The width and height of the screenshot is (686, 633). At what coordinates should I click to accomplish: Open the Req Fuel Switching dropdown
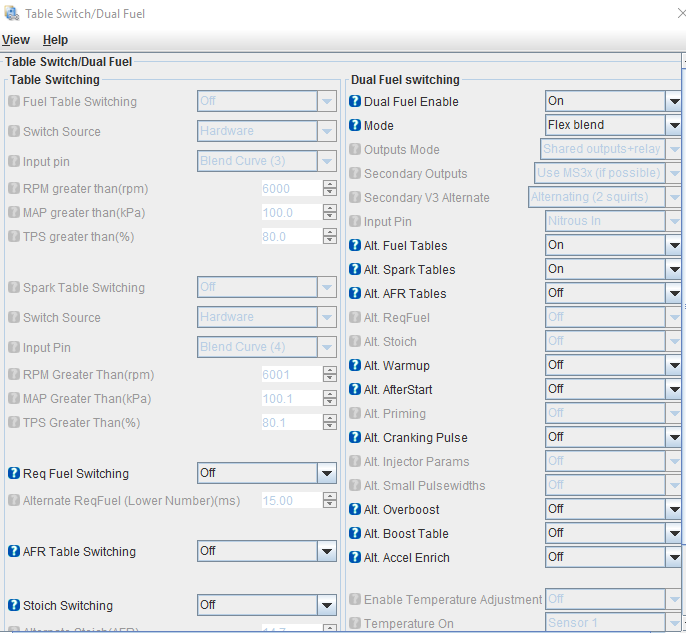tap(267, 473)
